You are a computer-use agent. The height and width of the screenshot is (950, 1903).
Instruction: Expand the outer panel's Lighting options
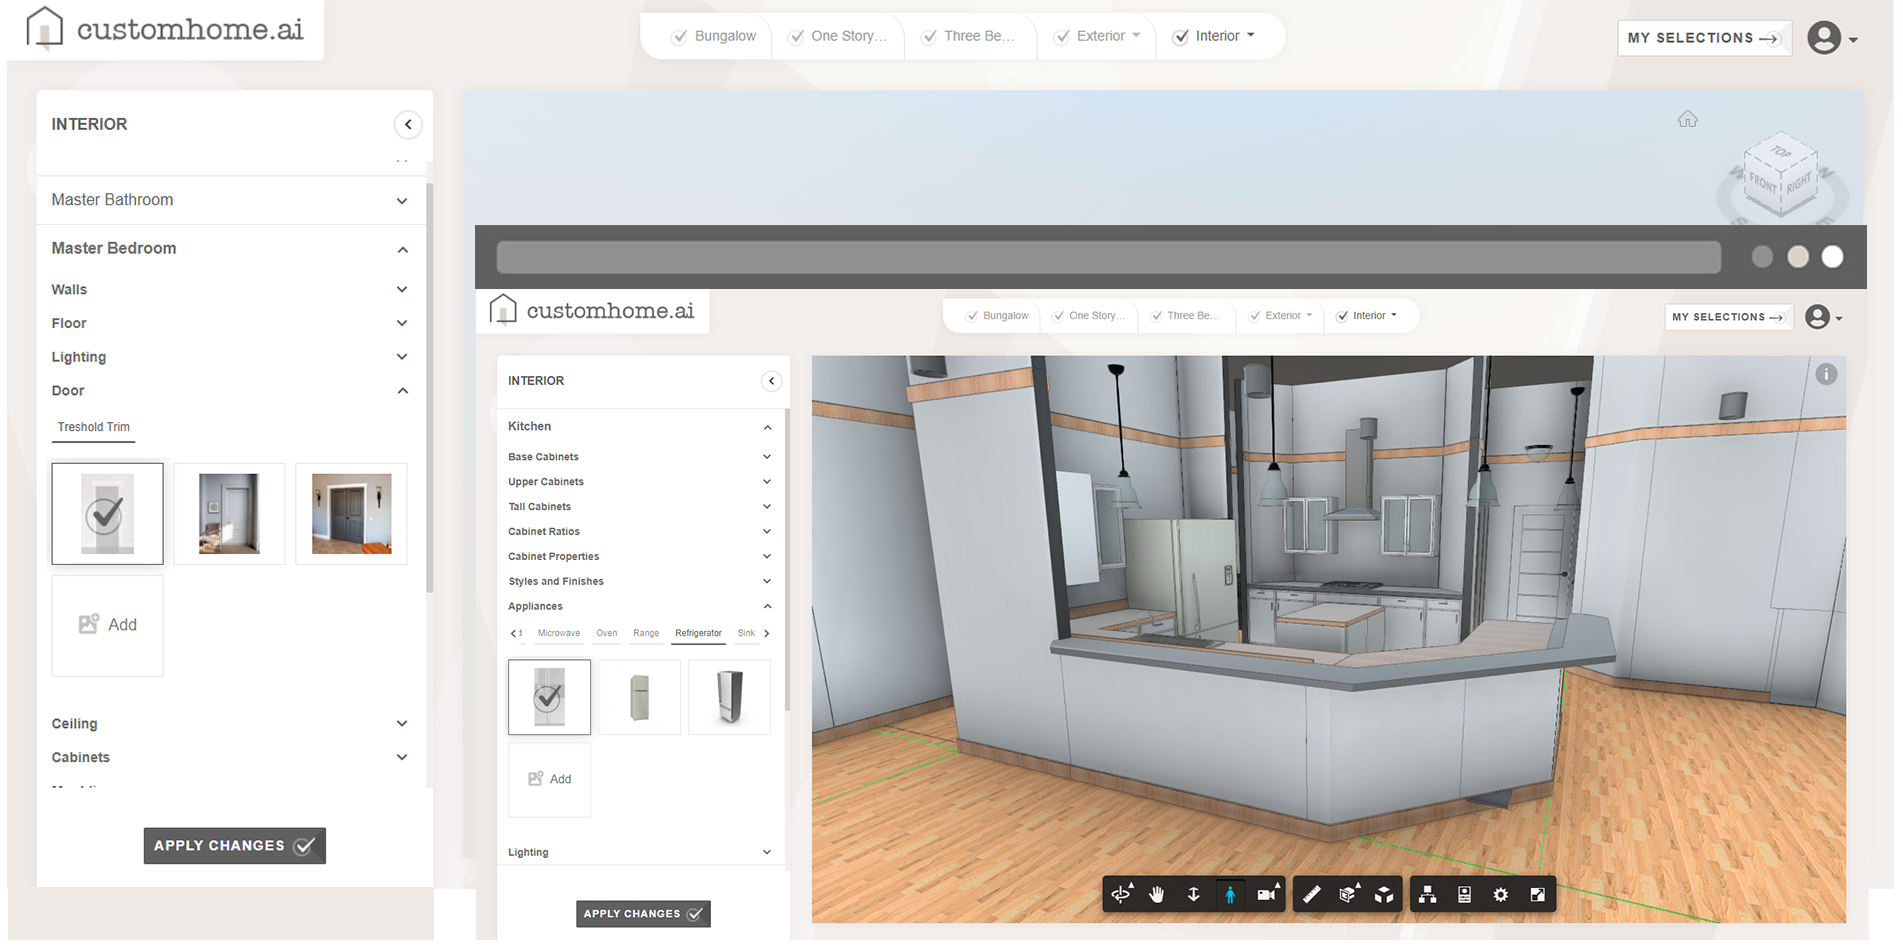[x=231, y=357]
